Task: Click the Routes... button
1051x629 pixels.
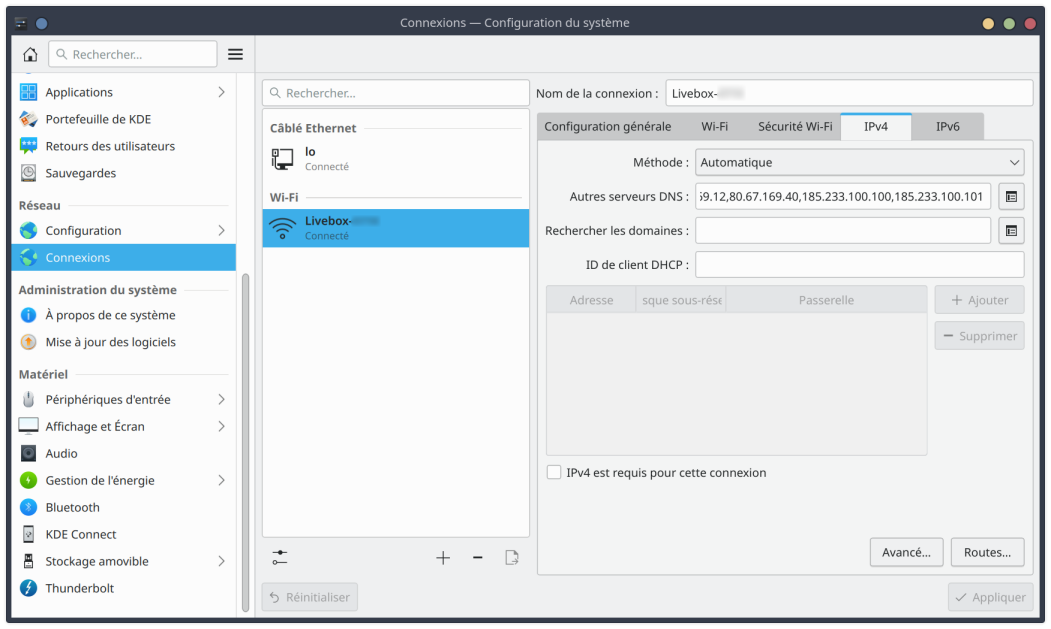Action: [987, 552]
